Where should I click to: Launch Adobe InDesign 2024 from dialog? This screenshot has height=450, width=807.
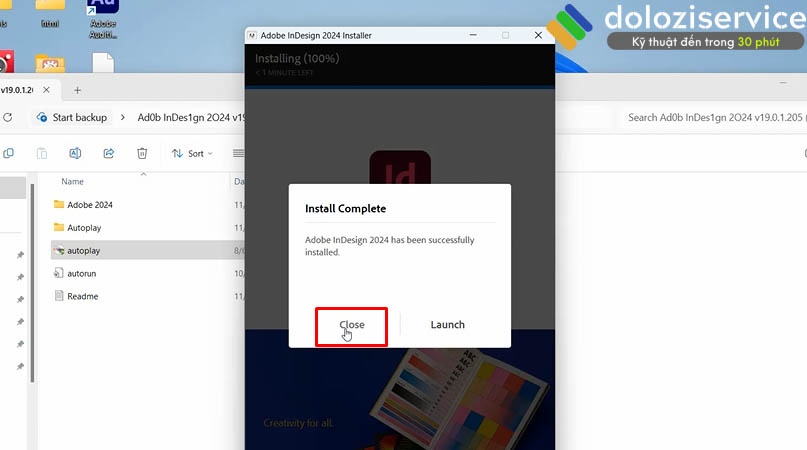point(447,324)
